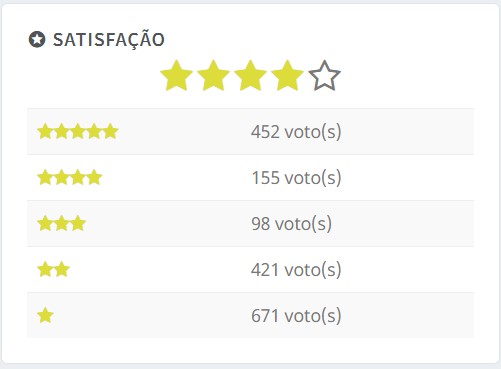
Task: Click the circled star icon beside SATISFAÇÃO
Action: (x=37, y=39)
